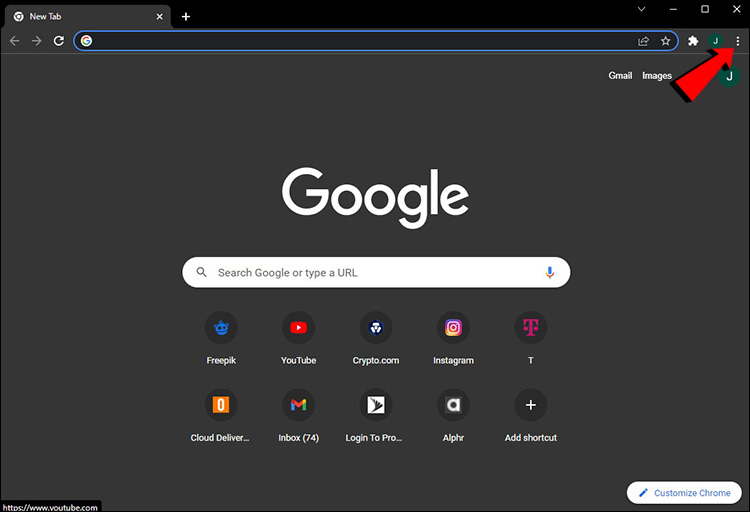
Task: Maximize the Chrome window
Action: click(x=705, y=9)
